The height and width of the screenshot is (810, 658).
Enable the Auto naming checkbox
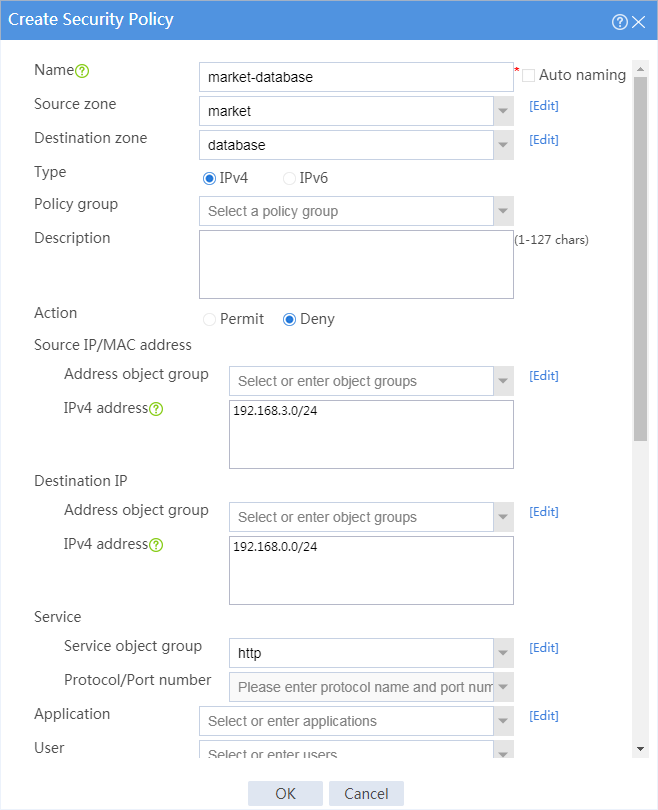coord(528,75)
